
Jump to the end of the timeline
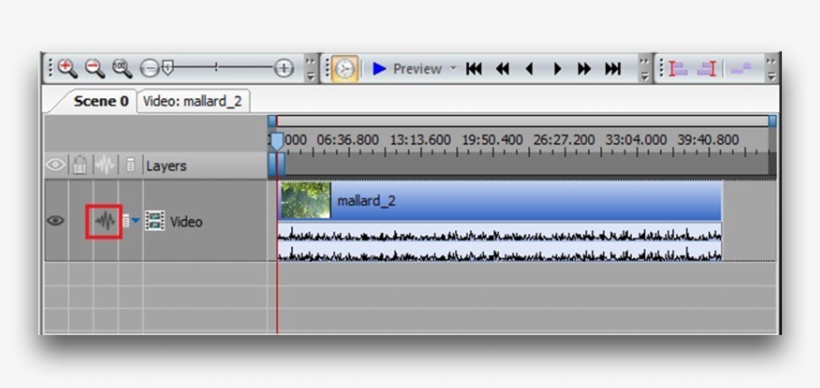coord(613,69)
